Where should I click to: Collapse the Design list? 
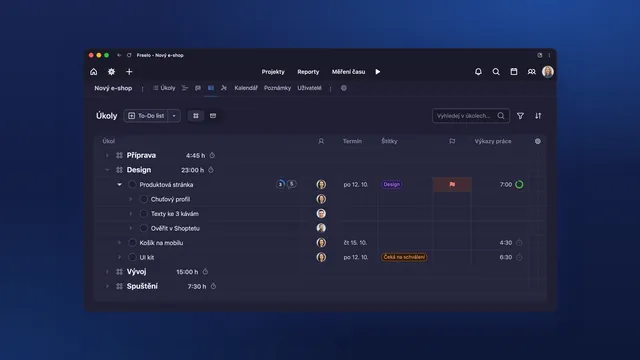(107, 170)
